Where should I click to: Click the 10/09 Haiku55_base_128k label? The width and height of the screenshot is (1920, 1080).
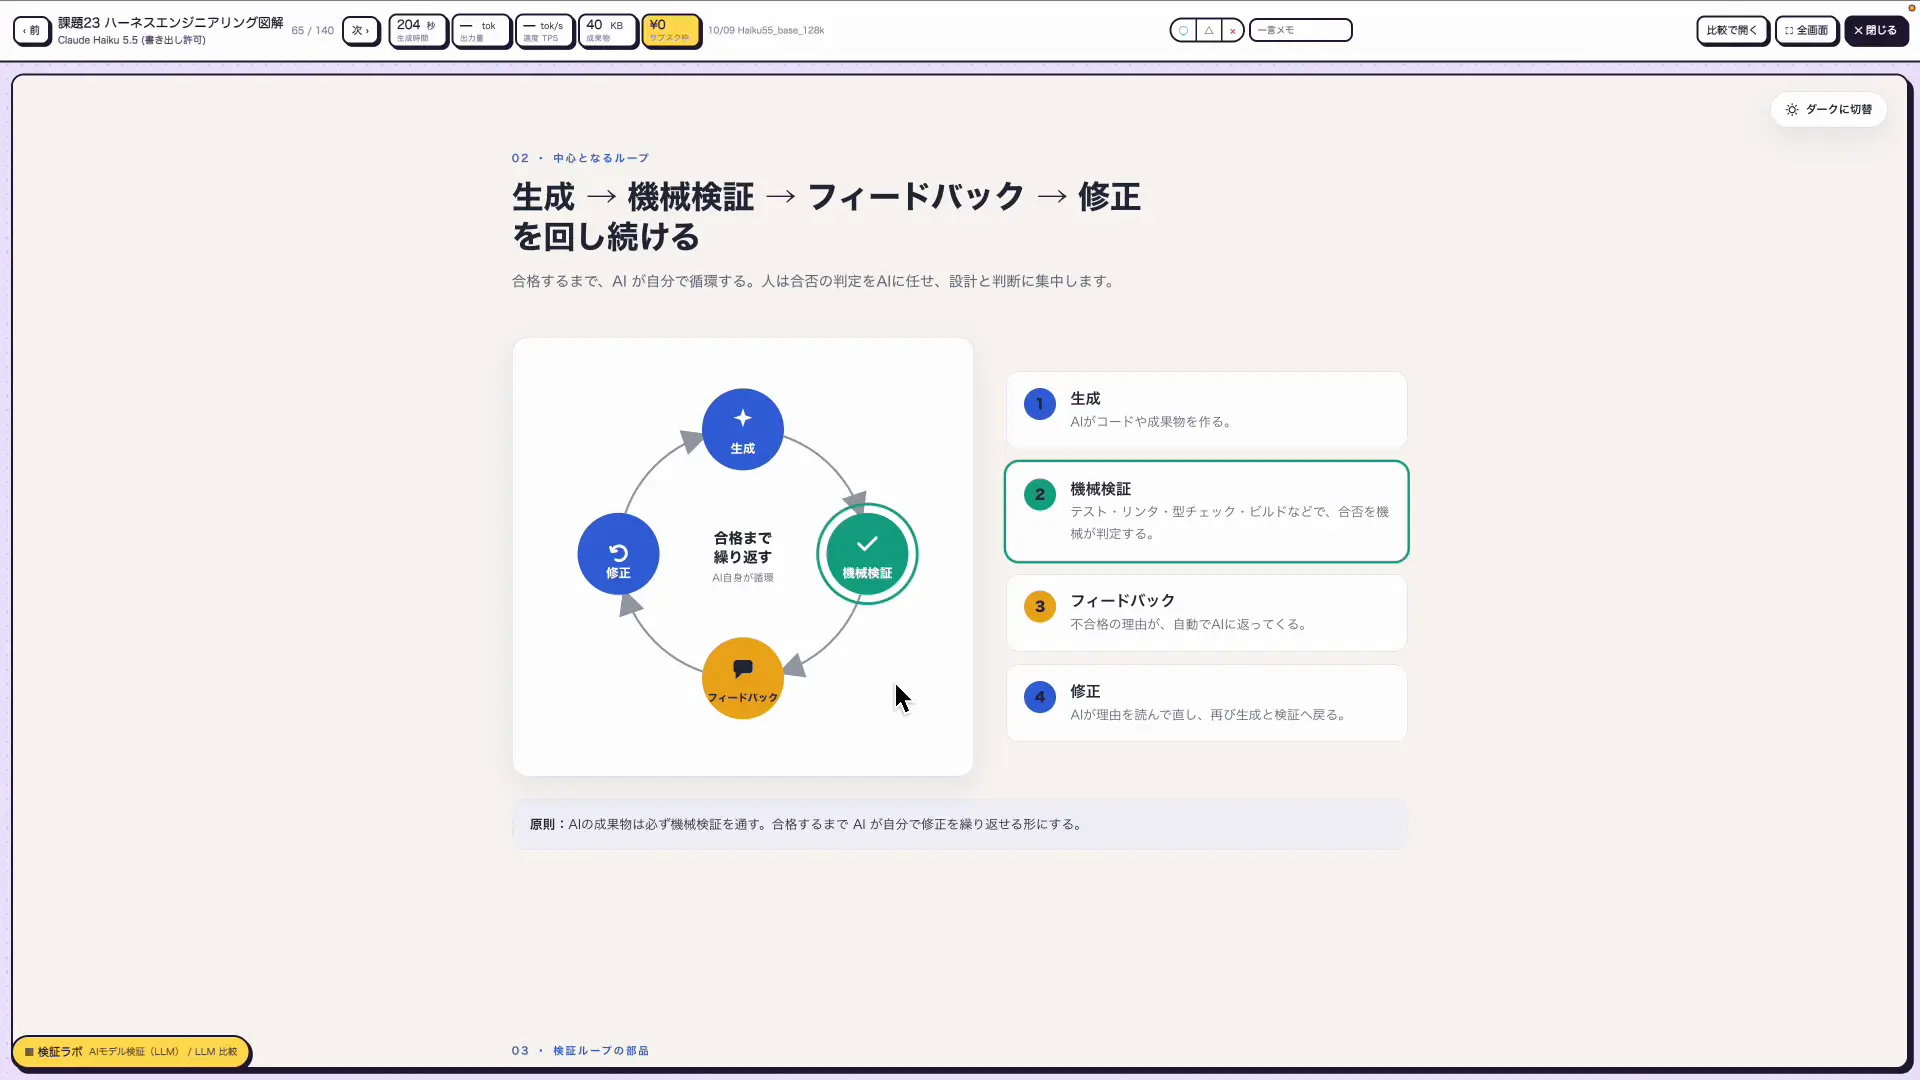(766, 30)
